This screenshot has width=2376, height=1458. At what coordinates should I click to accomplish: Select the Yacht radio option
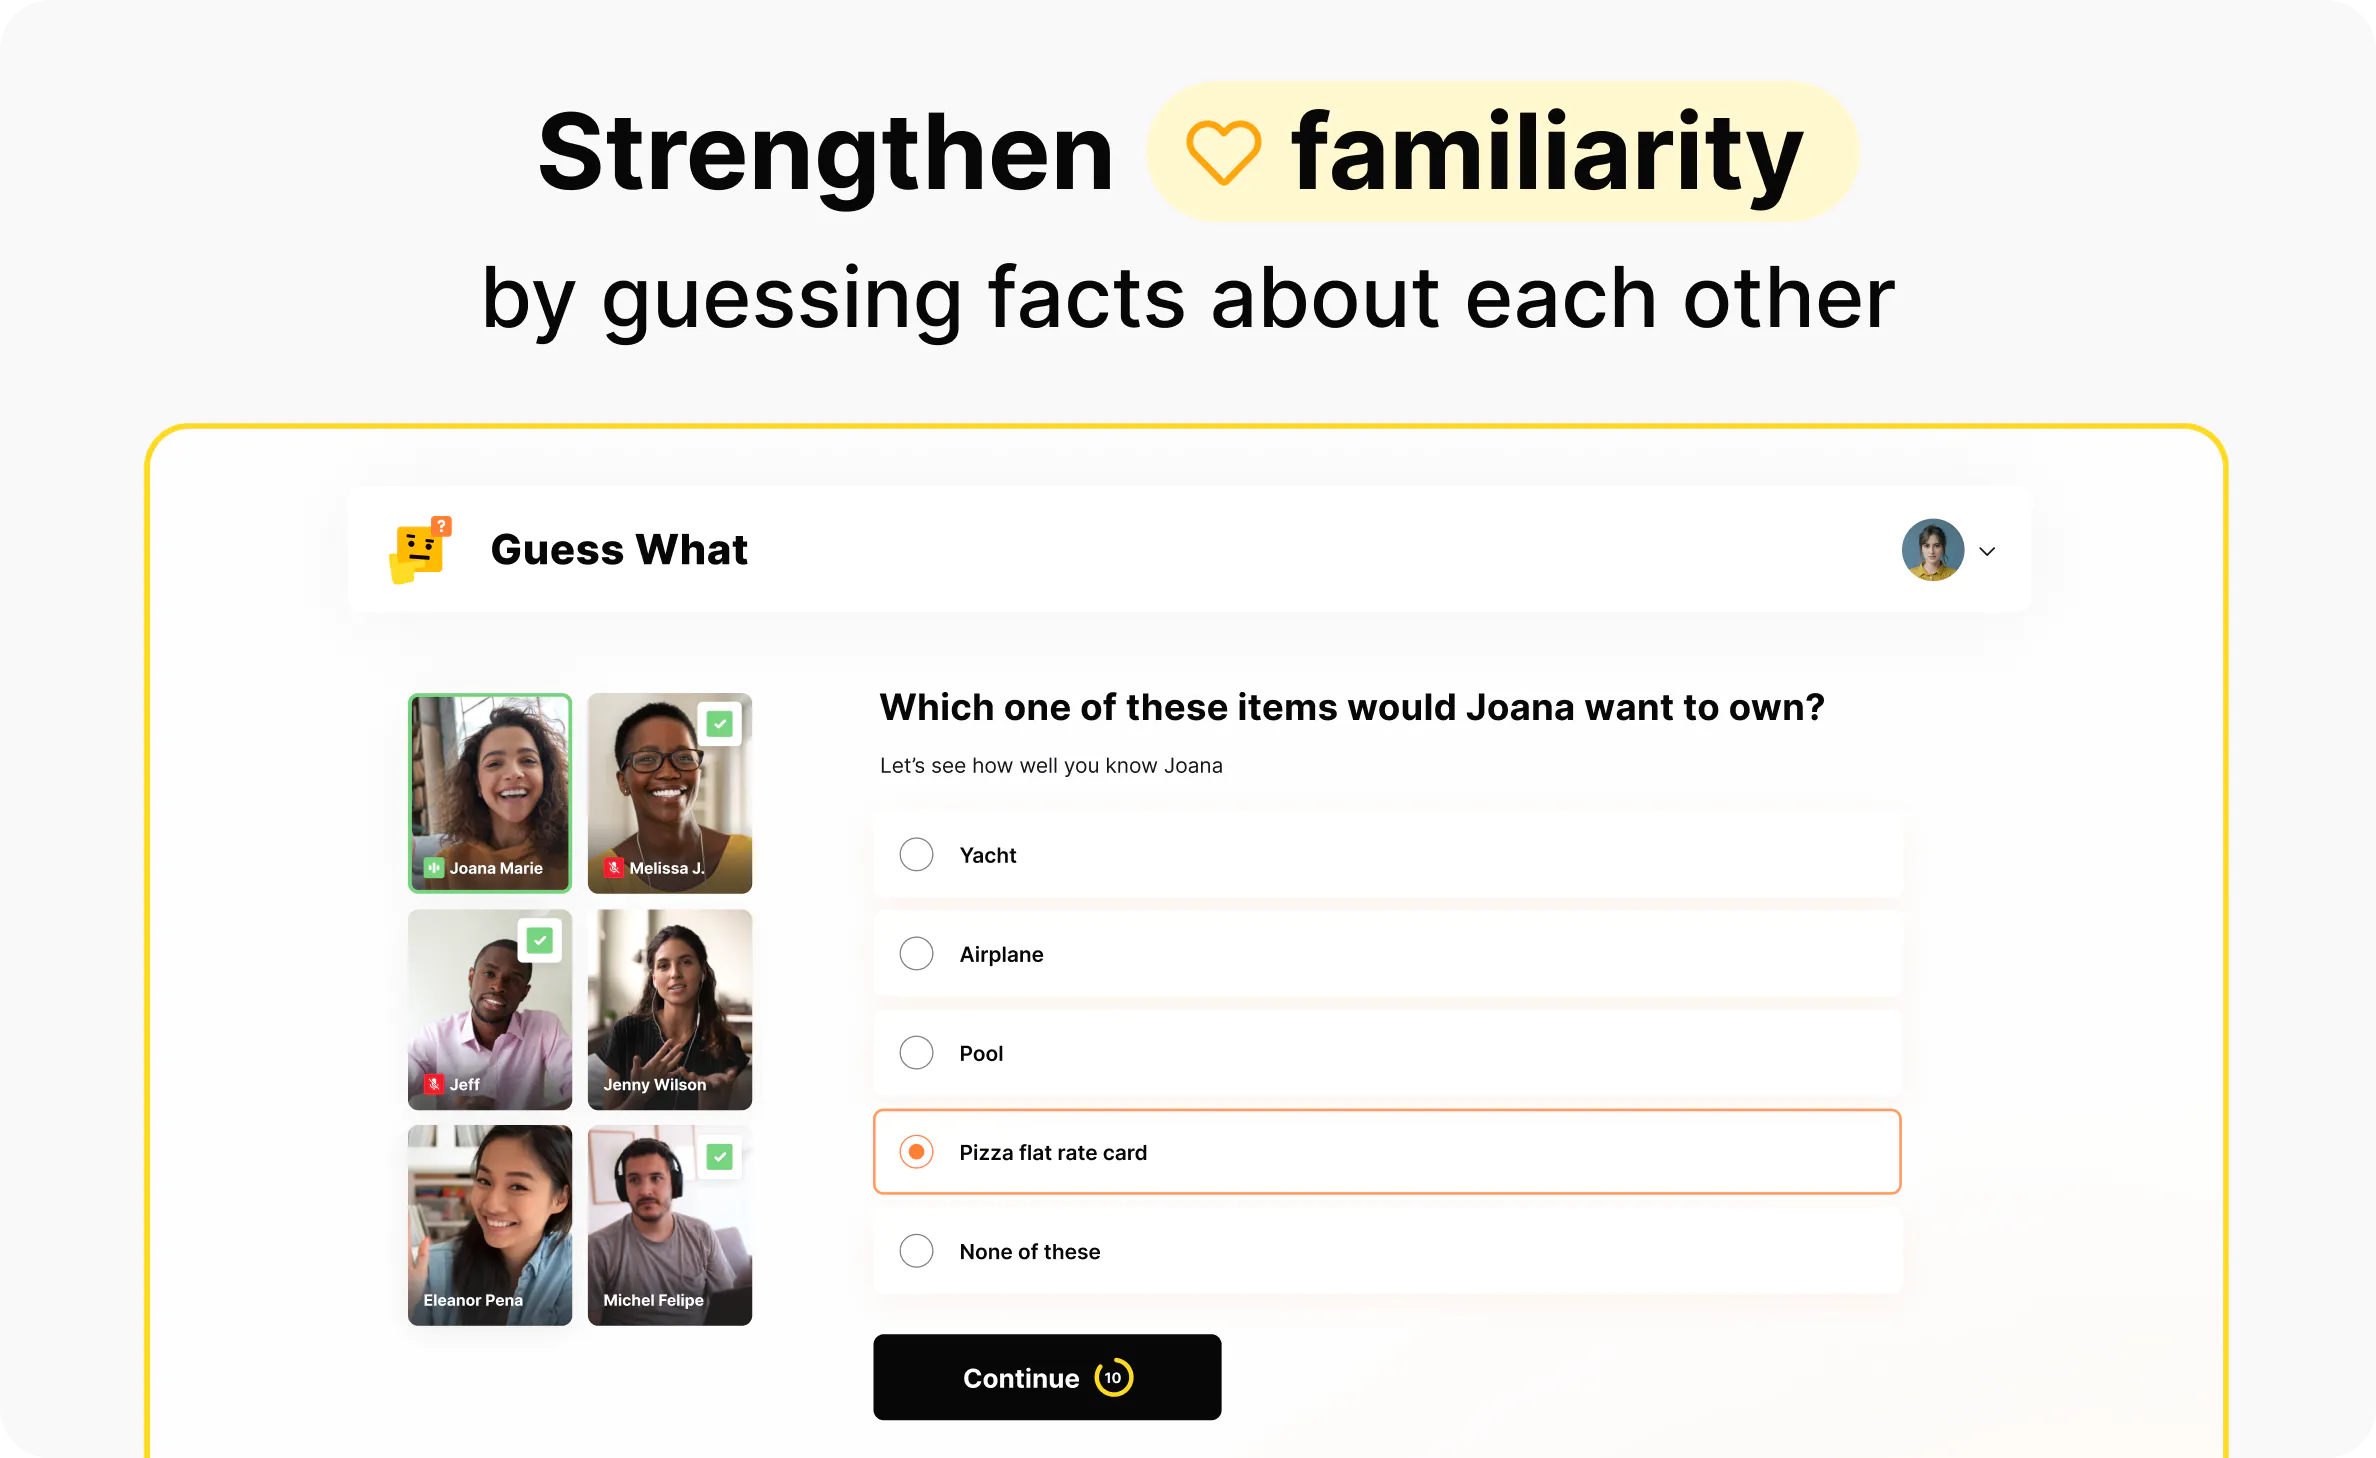click(916, 855)
